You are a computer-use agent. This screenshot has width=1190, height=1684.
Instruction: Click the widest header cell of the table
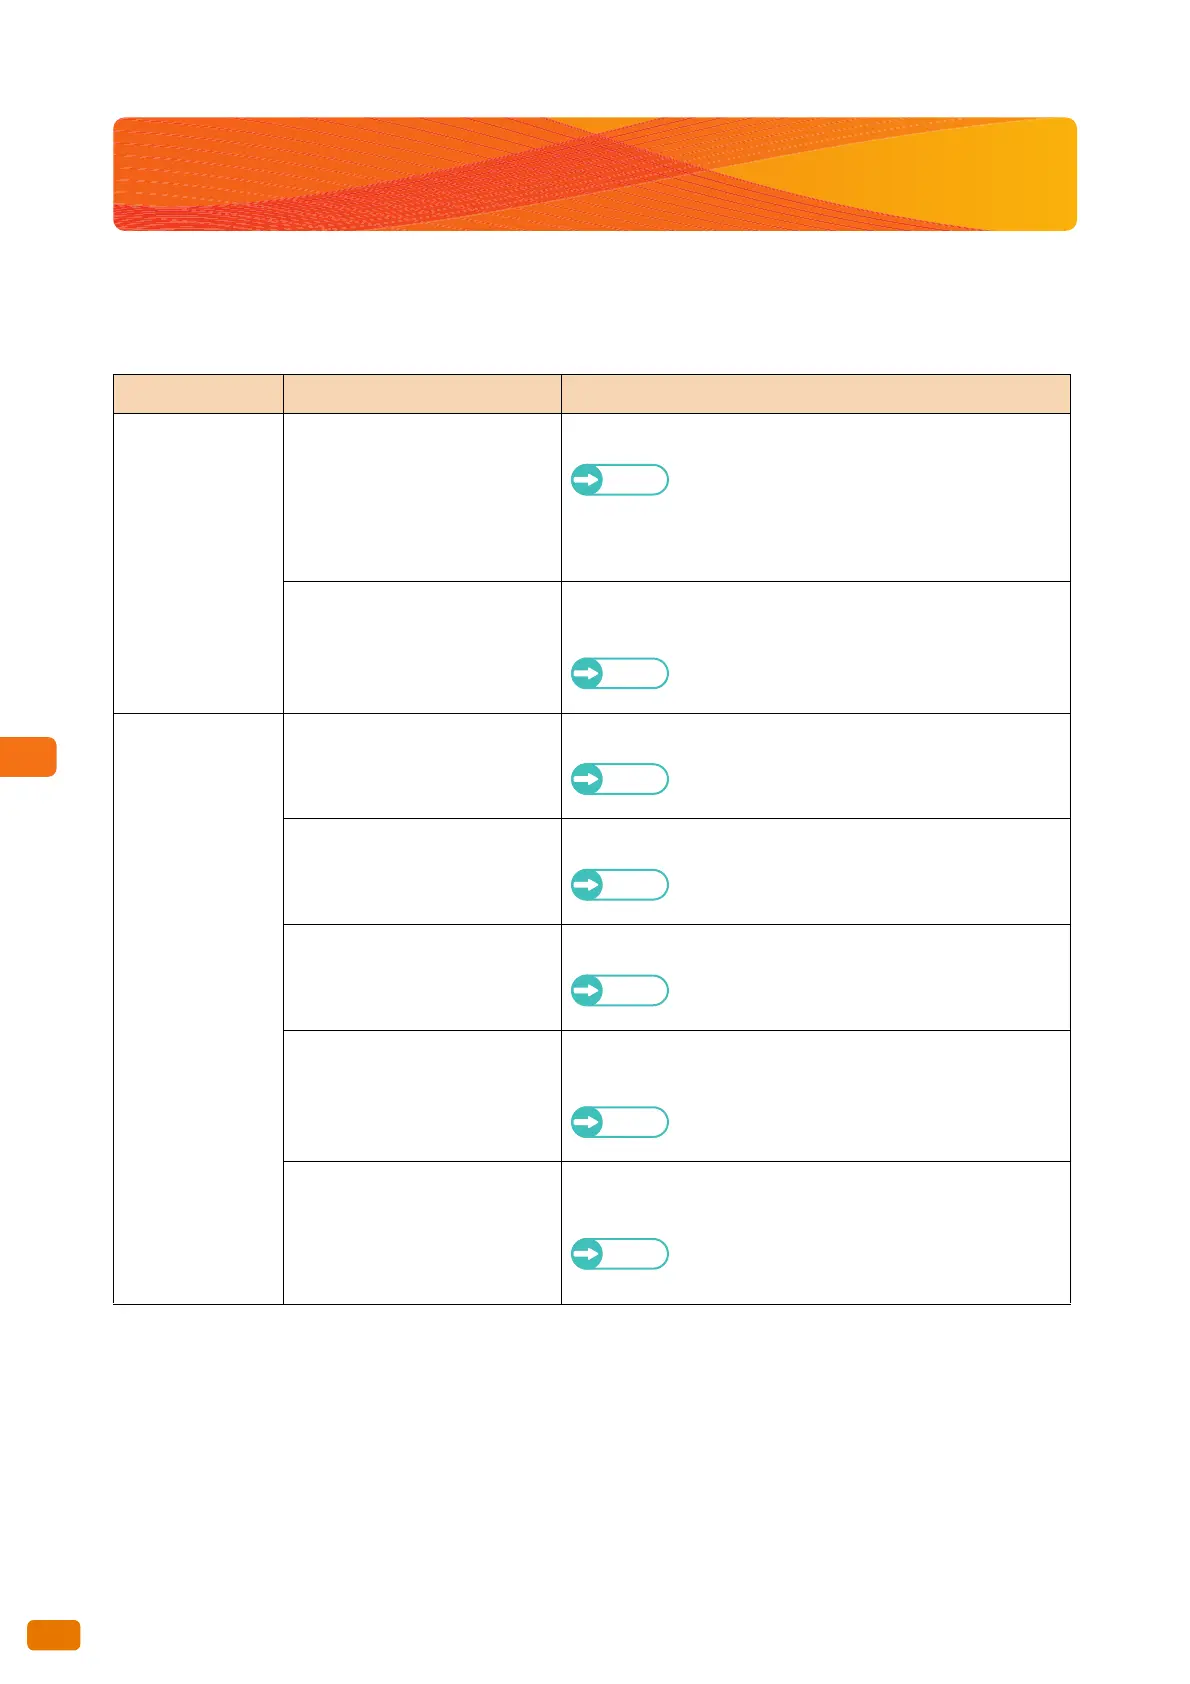point(816,394)
